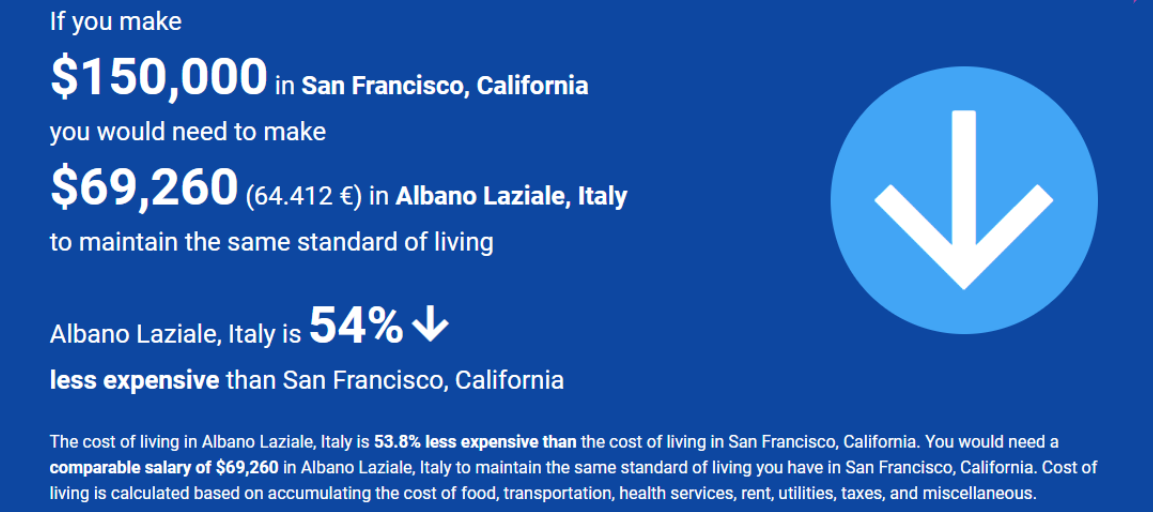Click the "If you make" line

pos(116,21)
